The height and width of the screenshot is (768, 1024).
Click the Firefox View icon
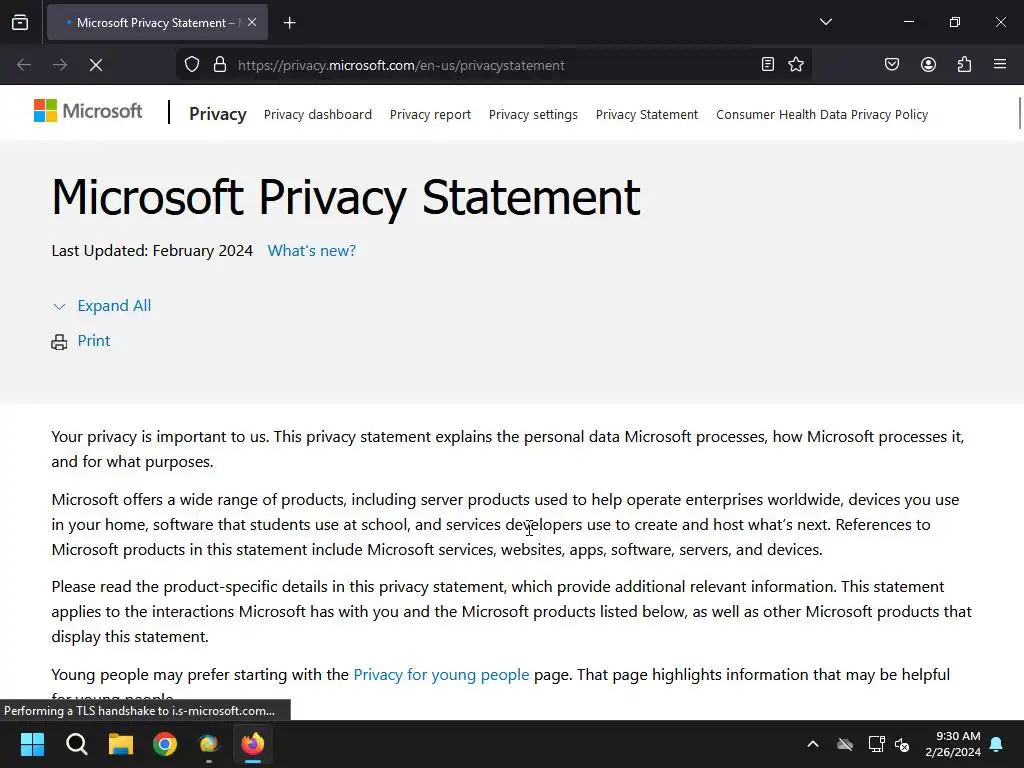pyautogui.click(x=20, y=22)
